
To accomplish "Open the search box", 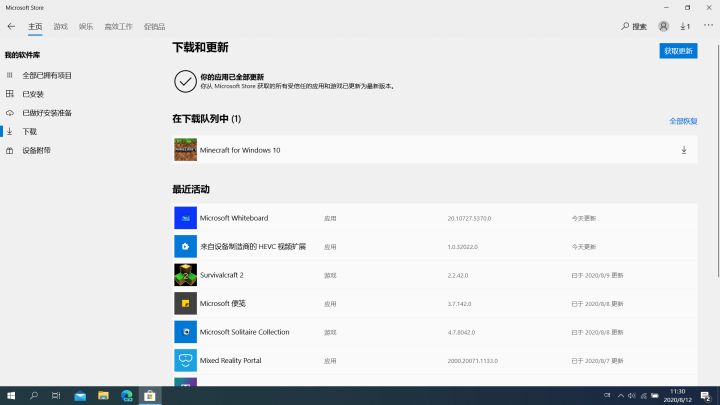I will tap(634, 27).
